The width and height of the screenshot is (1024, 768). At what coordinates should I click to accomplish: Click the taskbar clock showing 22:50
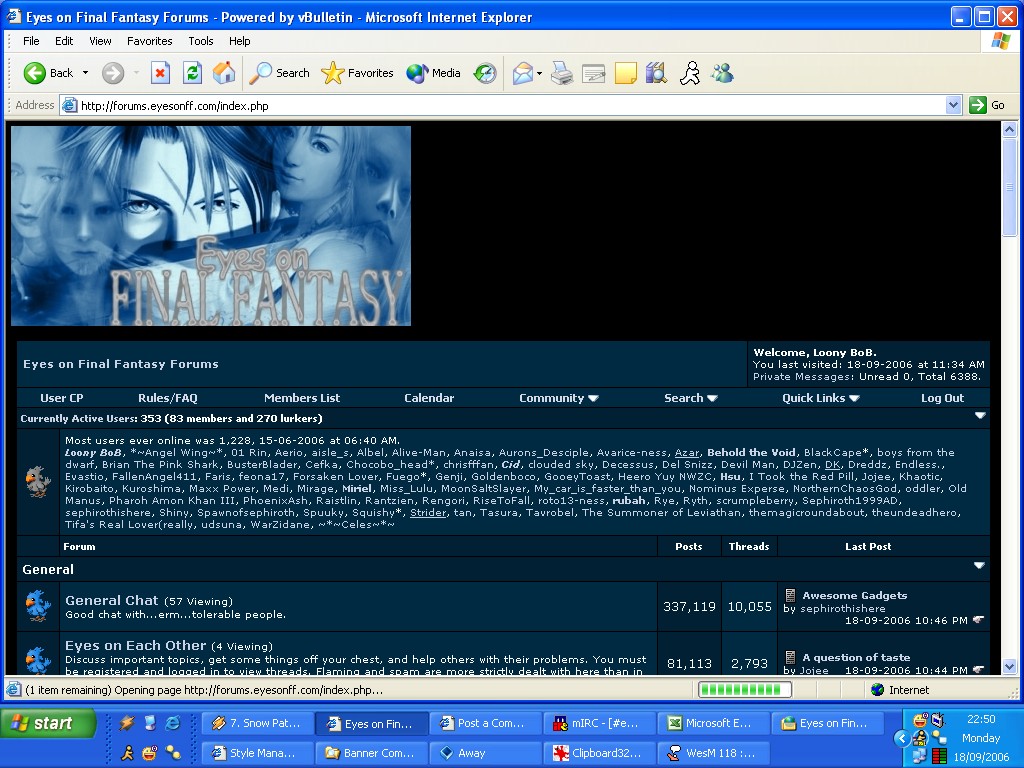click(981, 719)
